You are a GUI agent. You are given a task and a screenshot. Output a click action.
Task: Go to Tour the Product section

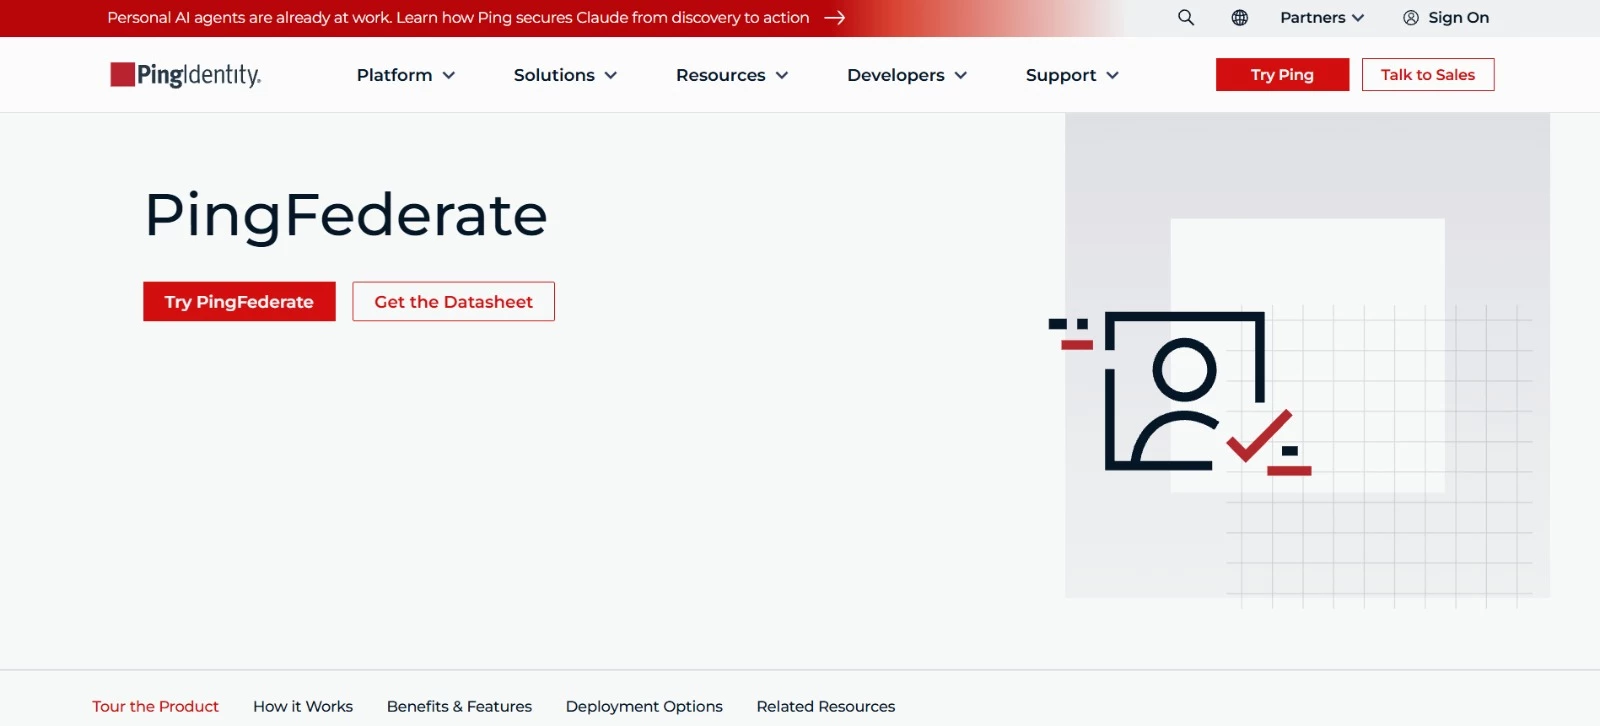tap(156, 706)
